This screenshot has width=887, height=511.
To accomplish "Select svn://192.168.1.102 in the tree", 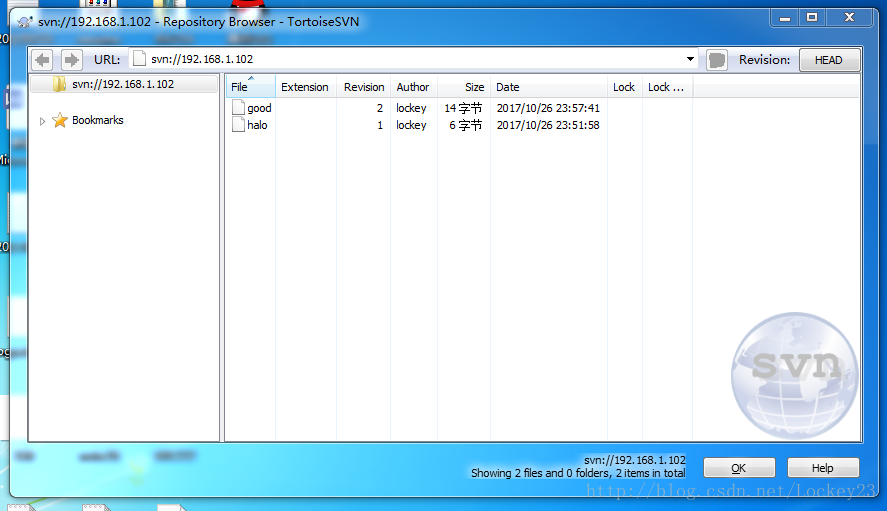I will pos(123,84).
